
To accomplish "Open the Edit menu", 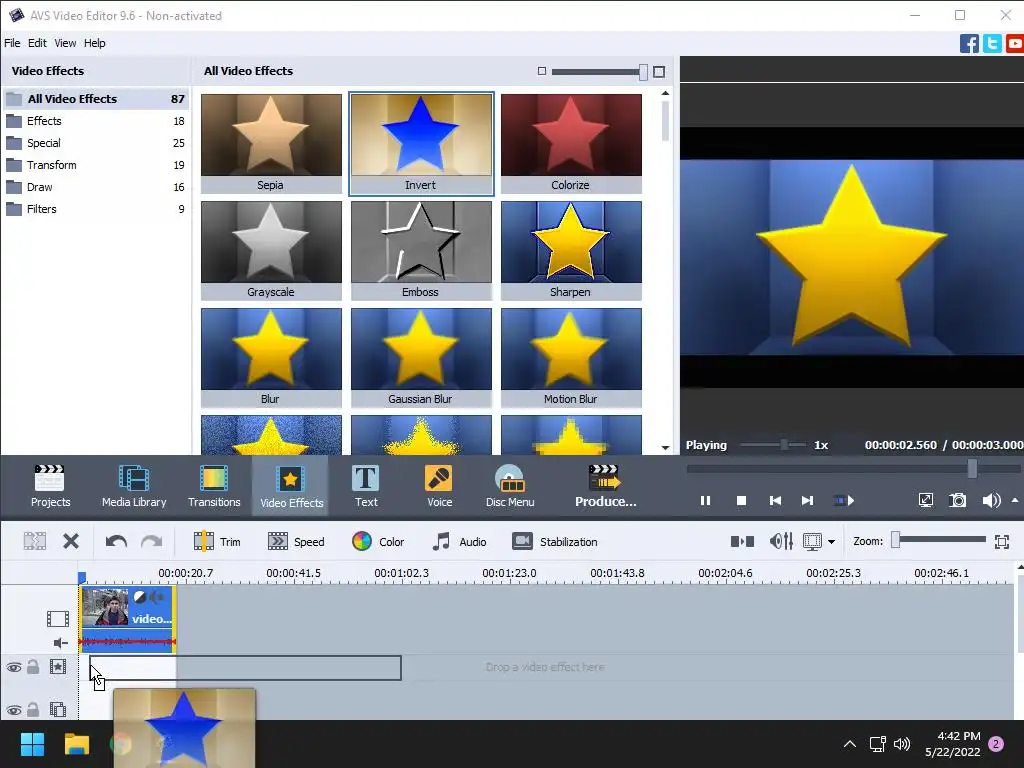I will (x=37, y=43).
